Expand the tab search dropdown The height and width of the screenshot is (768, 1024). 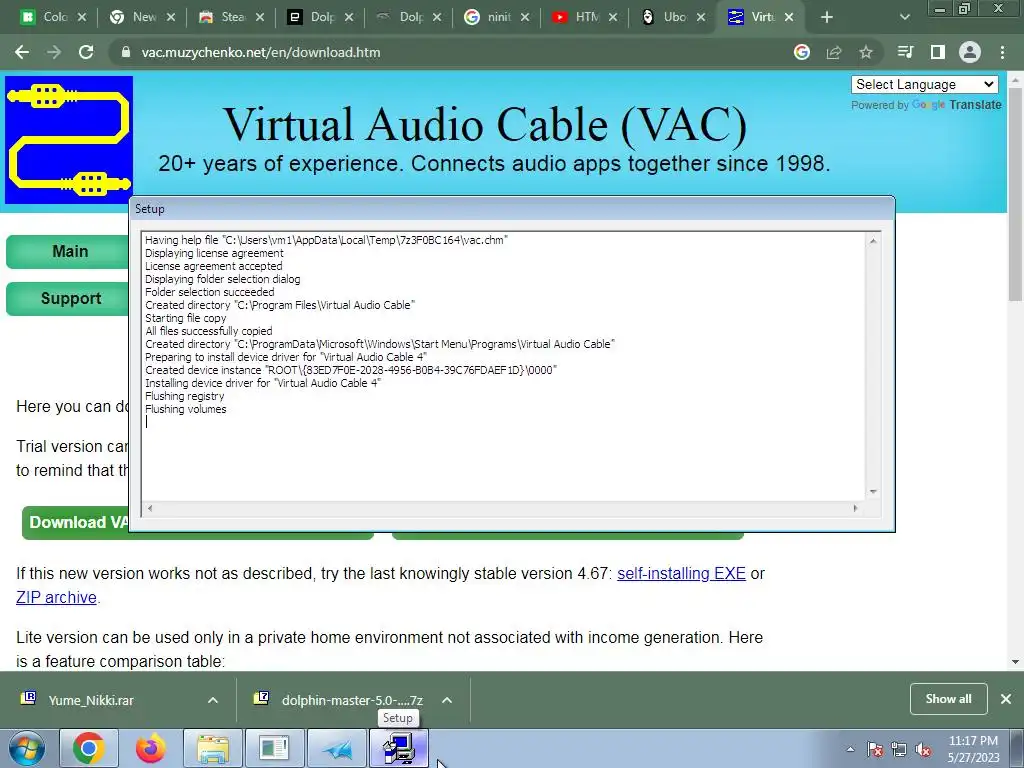point(904,17)
